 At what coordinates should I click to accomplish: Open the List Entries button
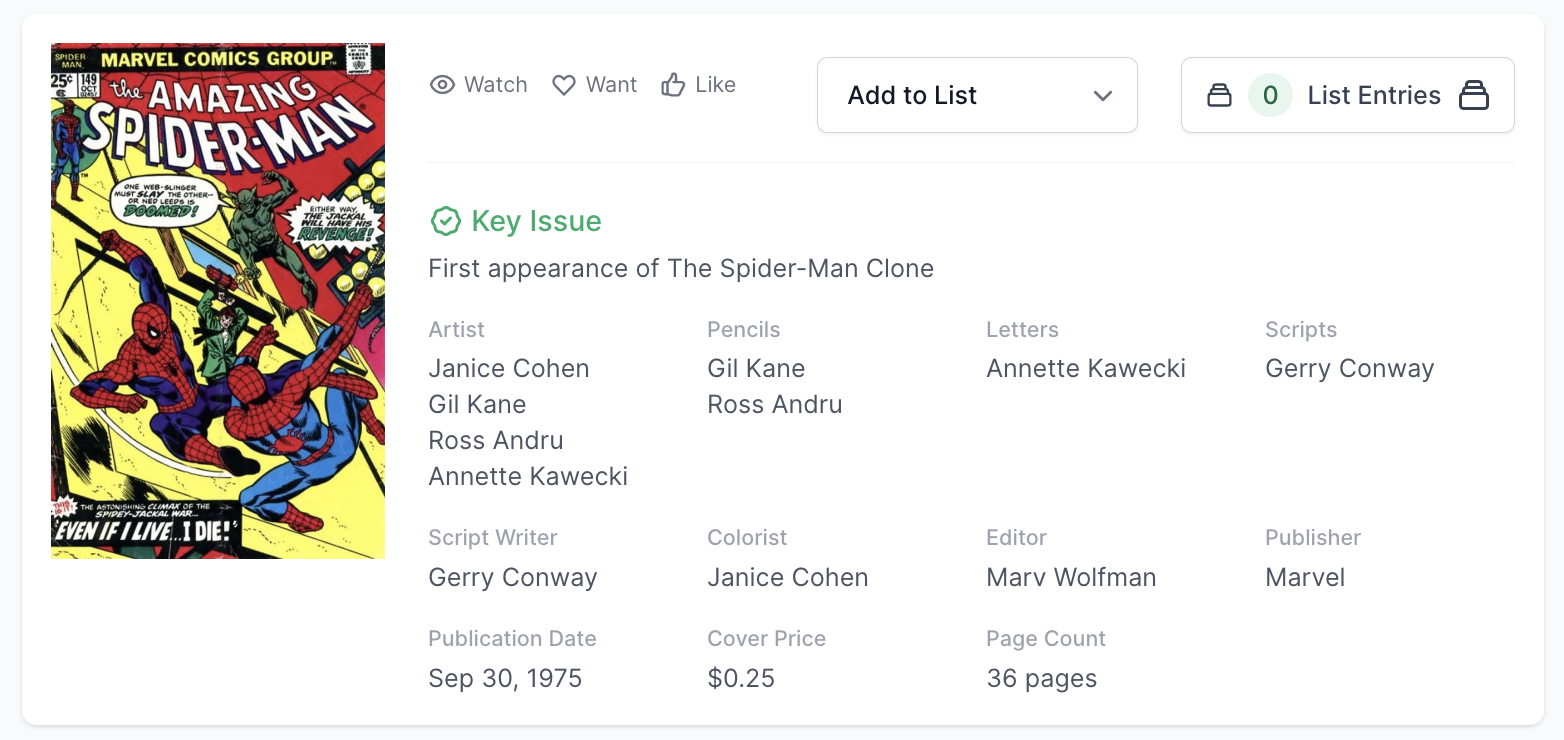click(1347, 96)
